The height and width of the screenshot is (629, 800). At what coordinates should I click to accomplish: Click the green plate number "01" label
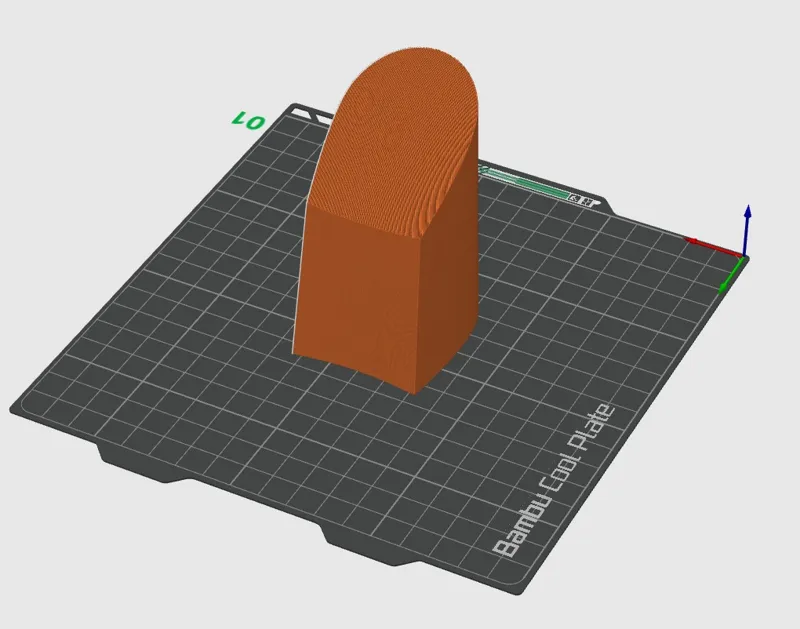click(x=248, y=121)
